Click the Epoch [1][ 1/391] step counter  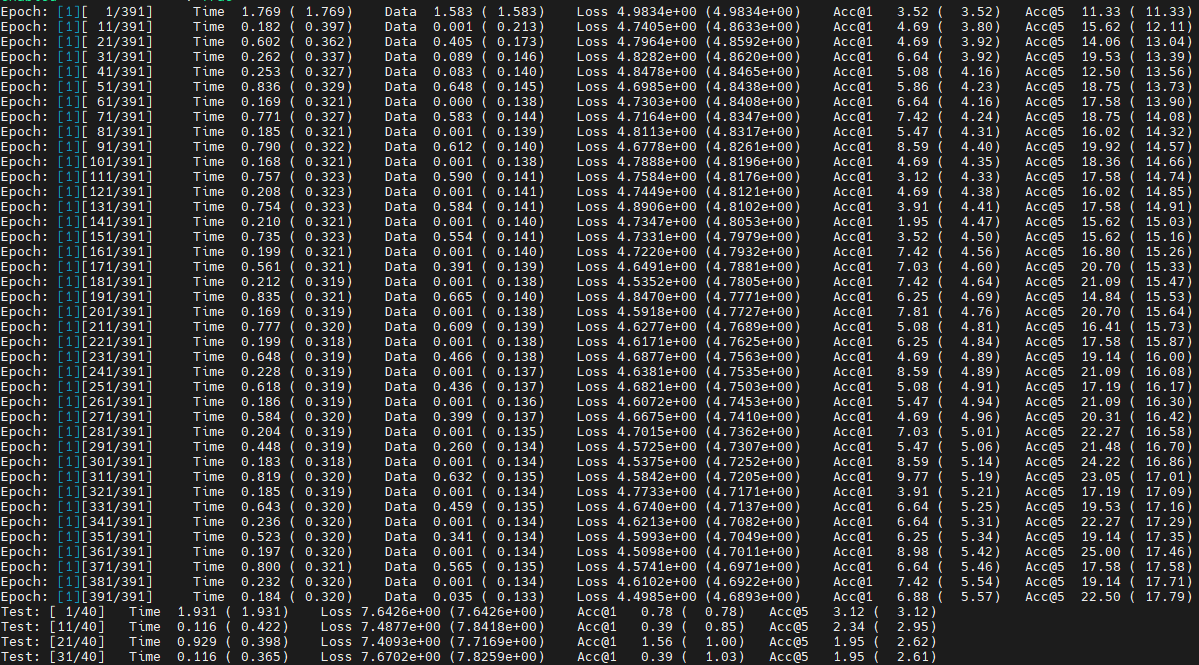click(x=105, y=11)
